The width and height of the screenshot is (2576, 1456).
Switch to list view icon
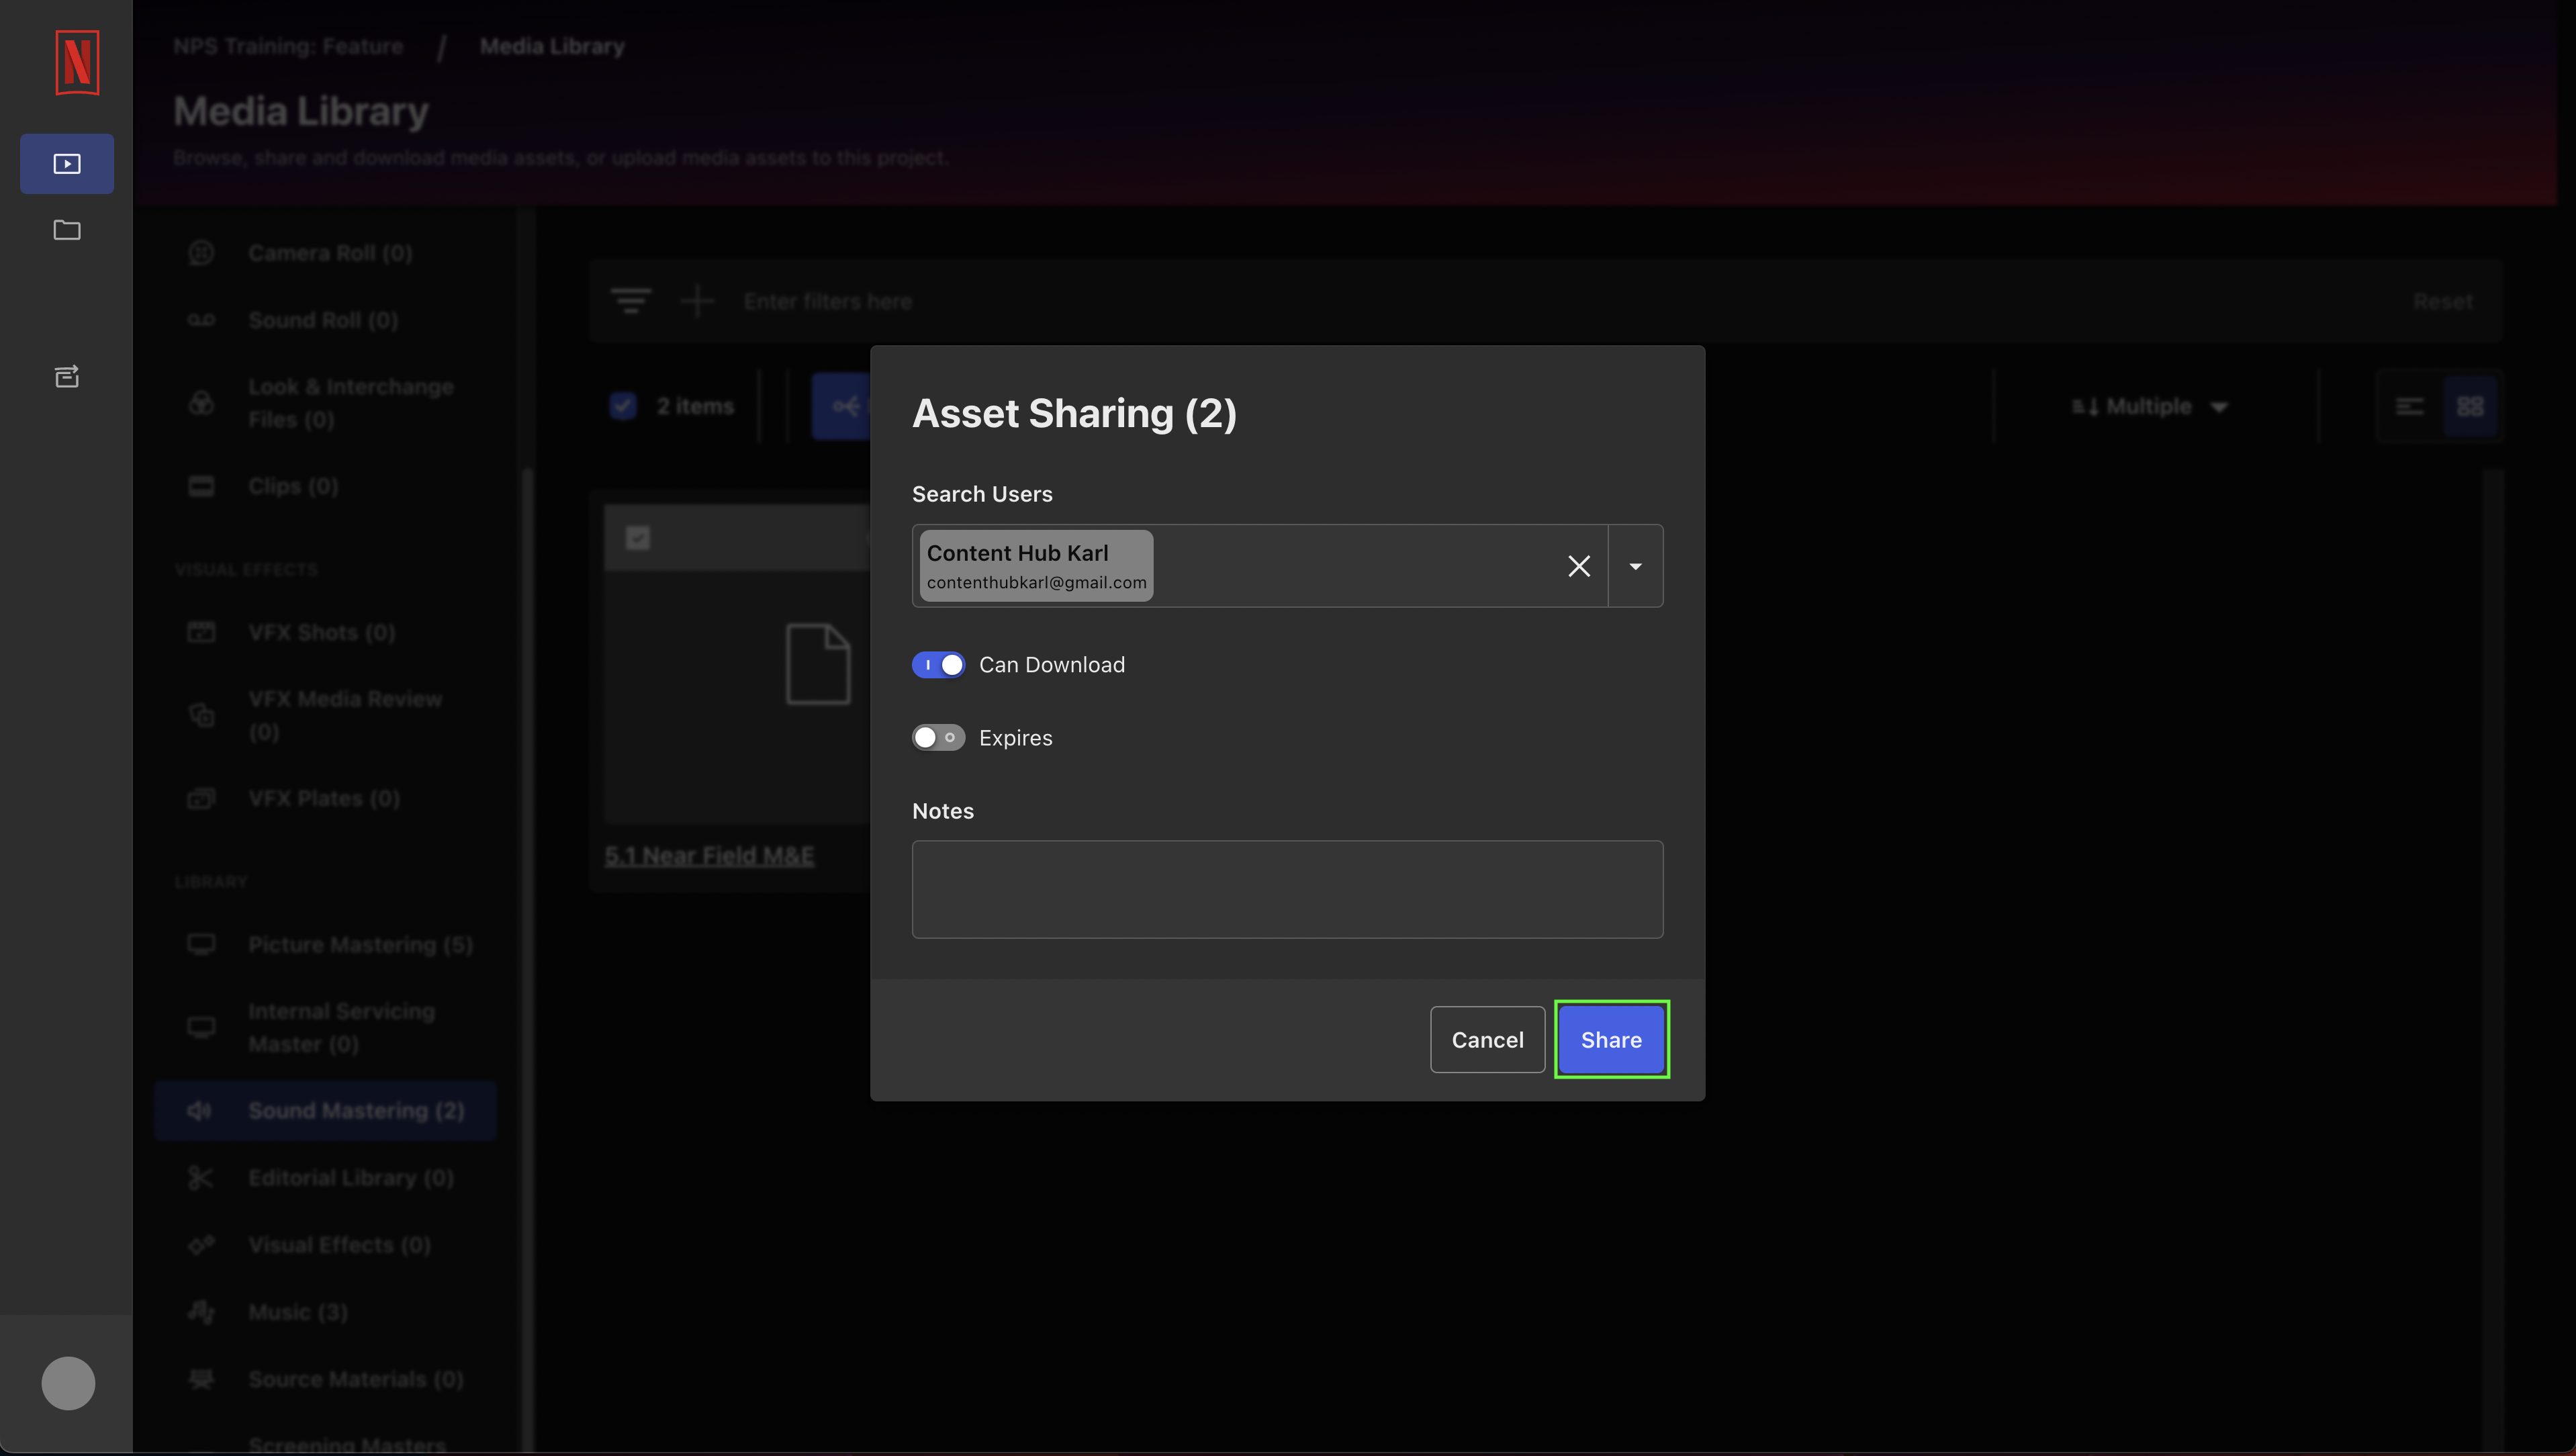pyautogui.click(x=2410, y=406)
